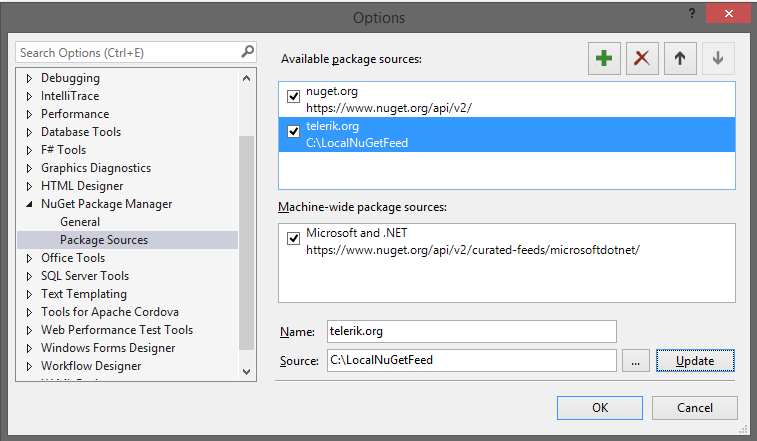
Task: Move package source up with arrow icon
Action: click(x=679, y=59)
